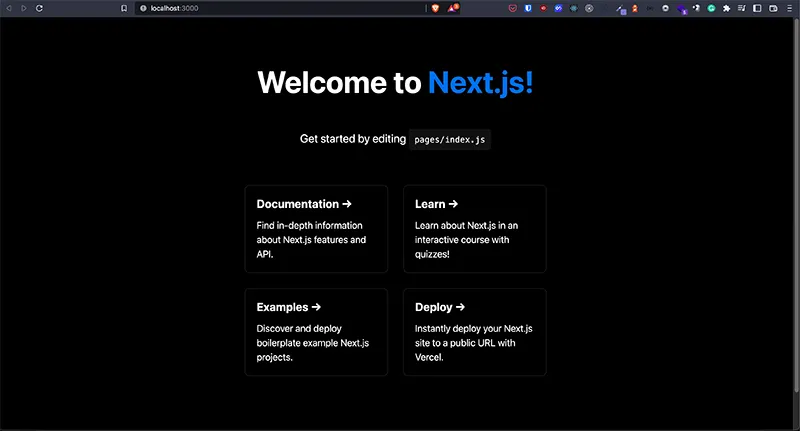Open the Extensions puzzle-piece menu
This screenshot has width=800, height=431.
click(x=727, y=8)
